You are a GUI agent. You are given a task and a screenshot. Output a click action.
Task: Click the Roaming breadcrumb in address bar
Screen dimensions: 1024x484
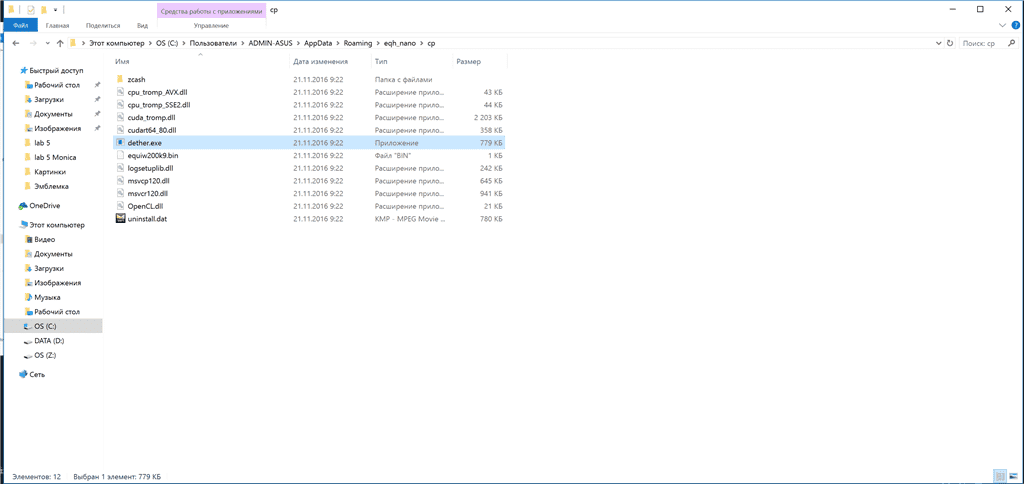click(356, 44)
